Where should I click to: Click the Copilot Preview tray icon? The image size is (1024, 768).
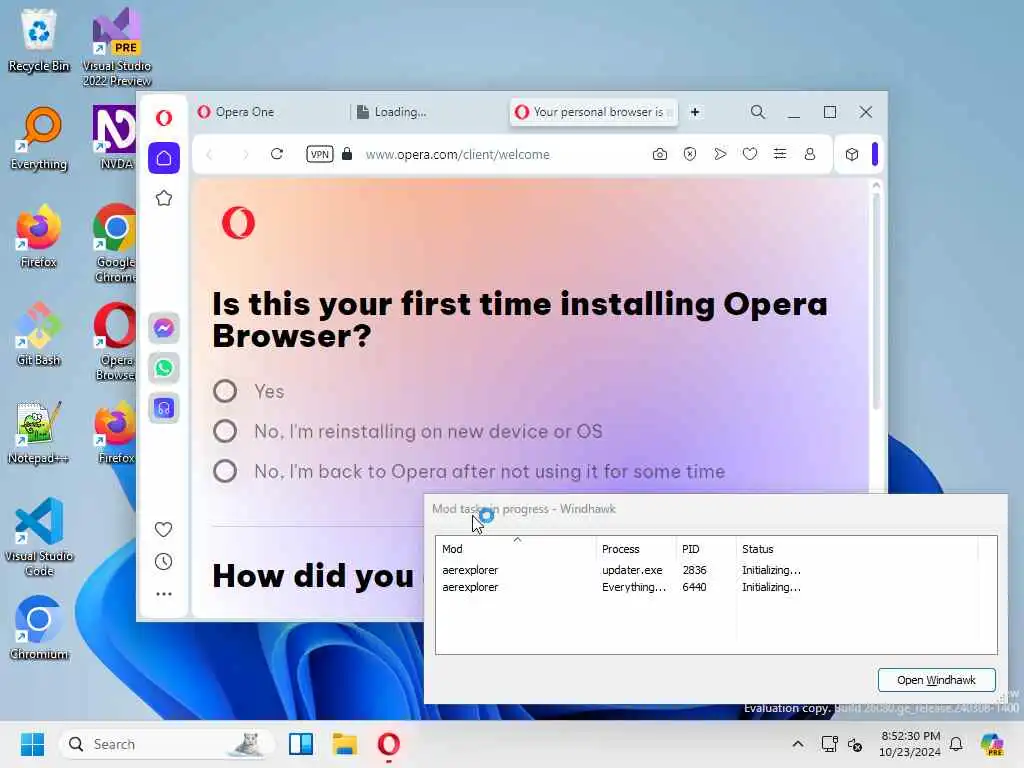pos(992,744)
